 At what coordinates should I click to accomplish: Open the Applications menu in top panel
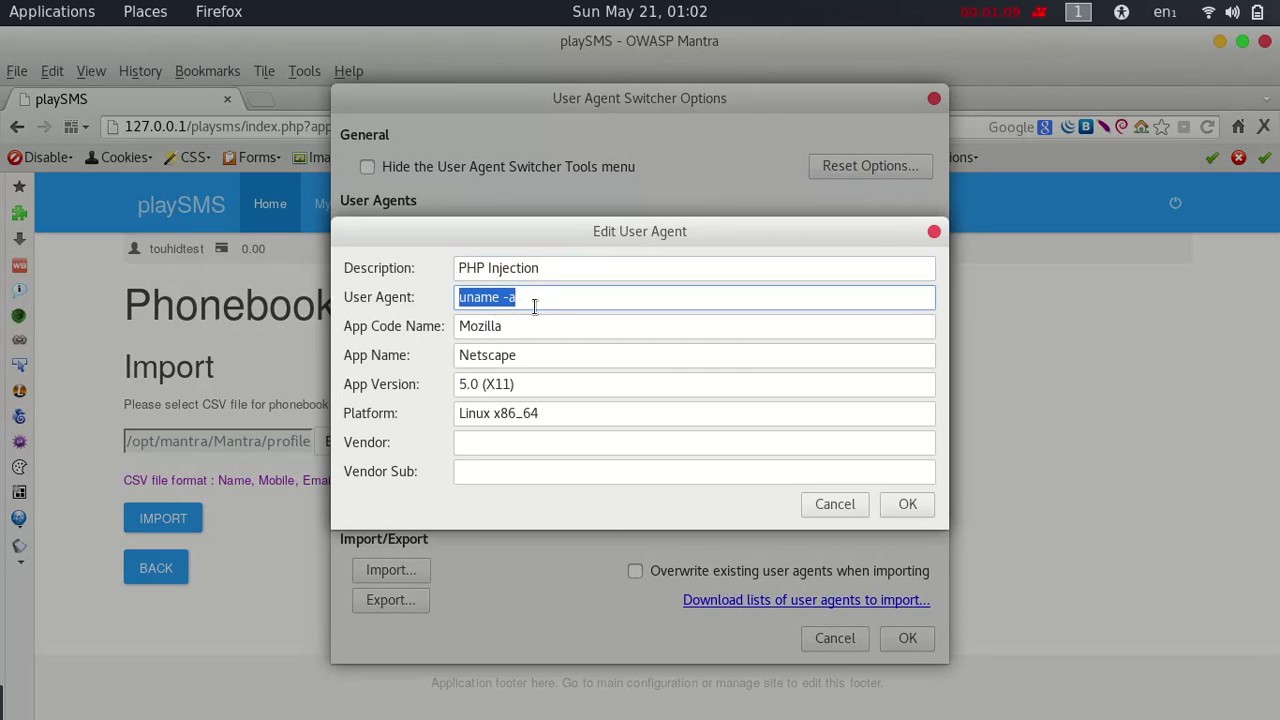(x=52, y=12)
